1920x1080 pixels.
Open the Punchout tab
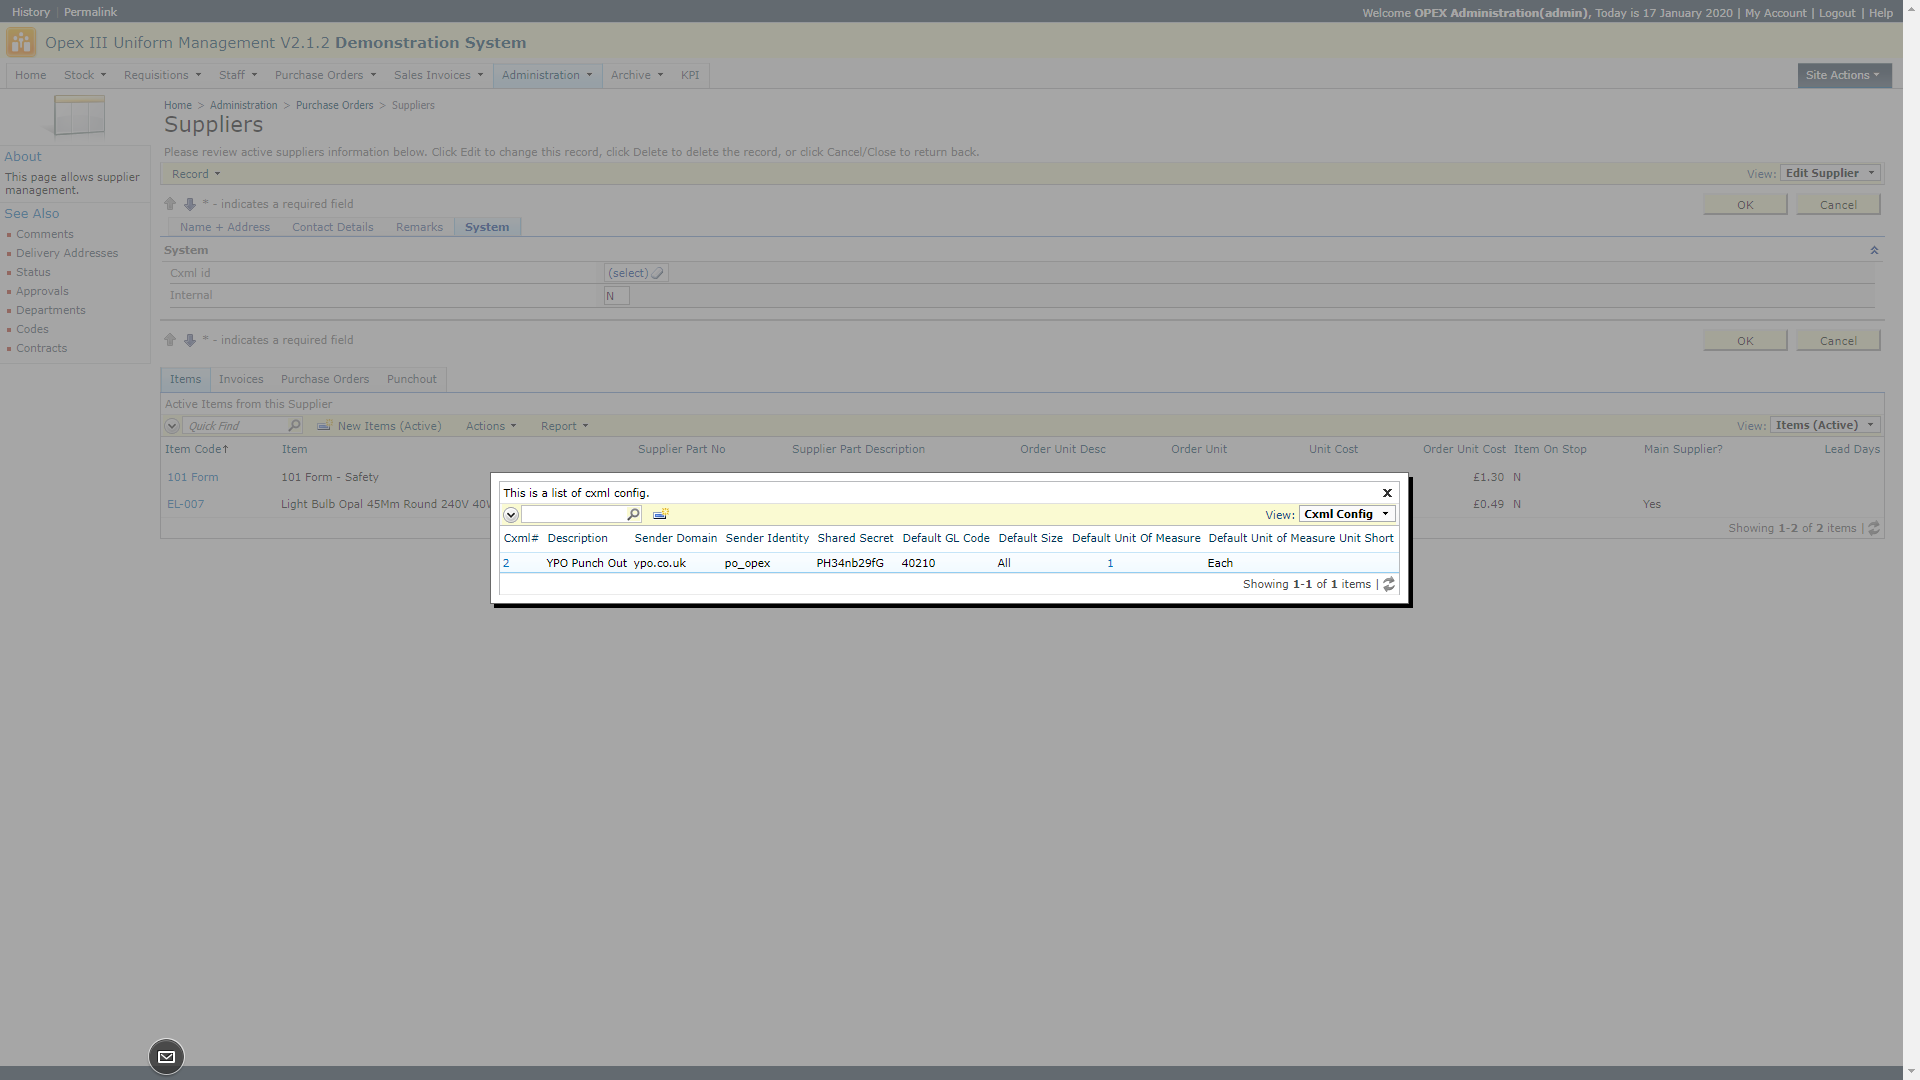[411, 379]
